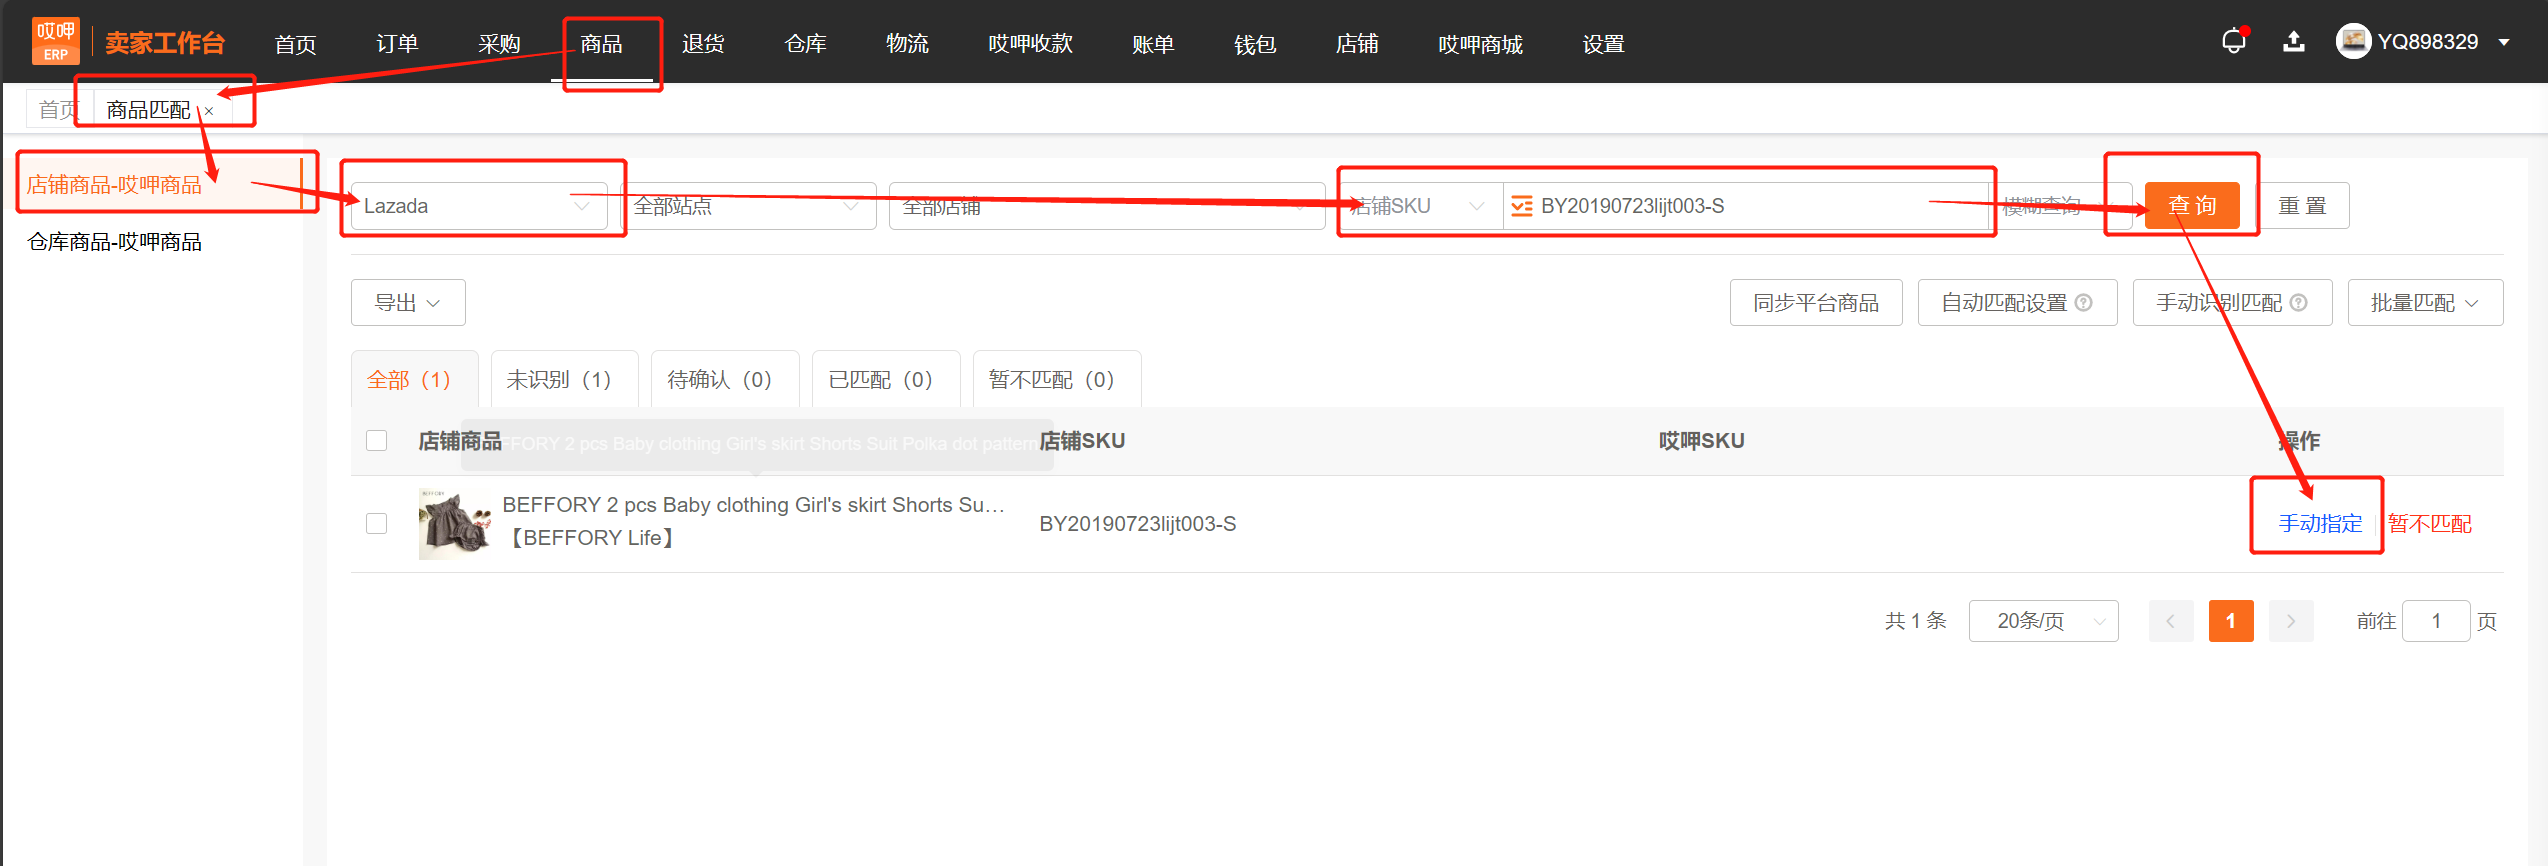The width and height of the screenshot is (2548, 866).
Task: Open the Lazada platform dropdown
Action: [x=478, y=206]
